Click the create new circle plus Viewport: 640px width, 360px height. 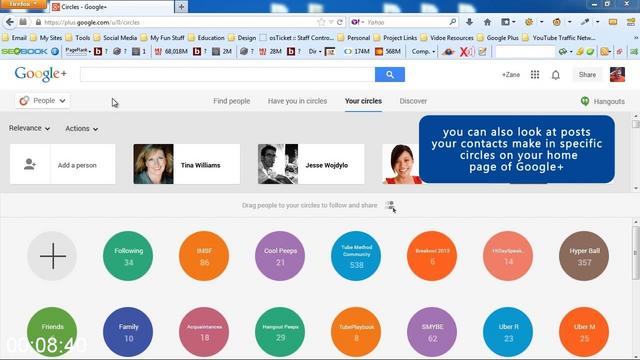[x=52, y=256]
